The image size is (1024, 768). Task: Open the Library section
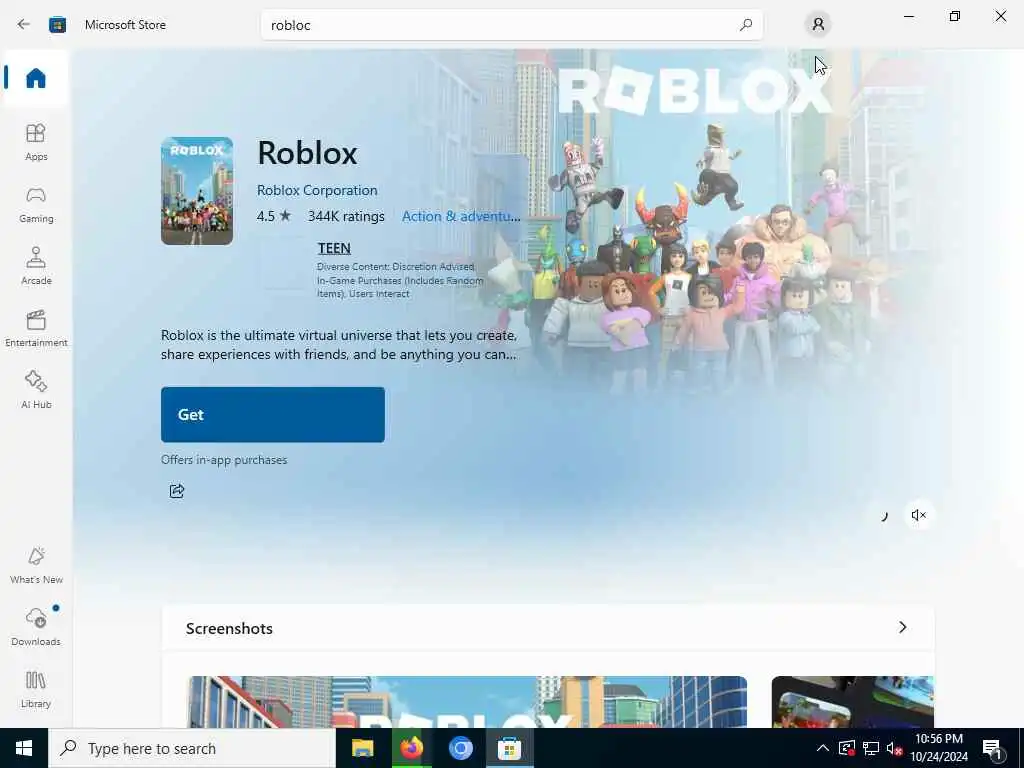pos(36,689)
